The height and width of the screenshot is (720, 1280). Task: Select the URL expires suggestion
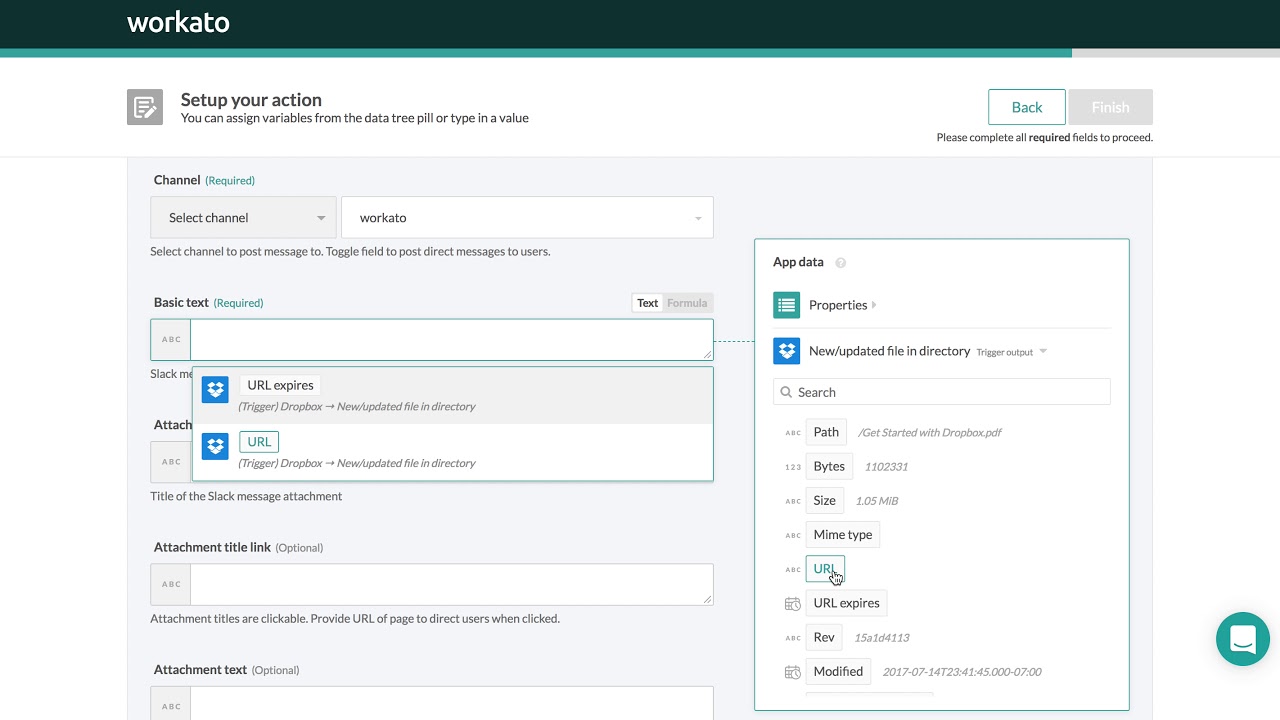(x=453, y=395)
